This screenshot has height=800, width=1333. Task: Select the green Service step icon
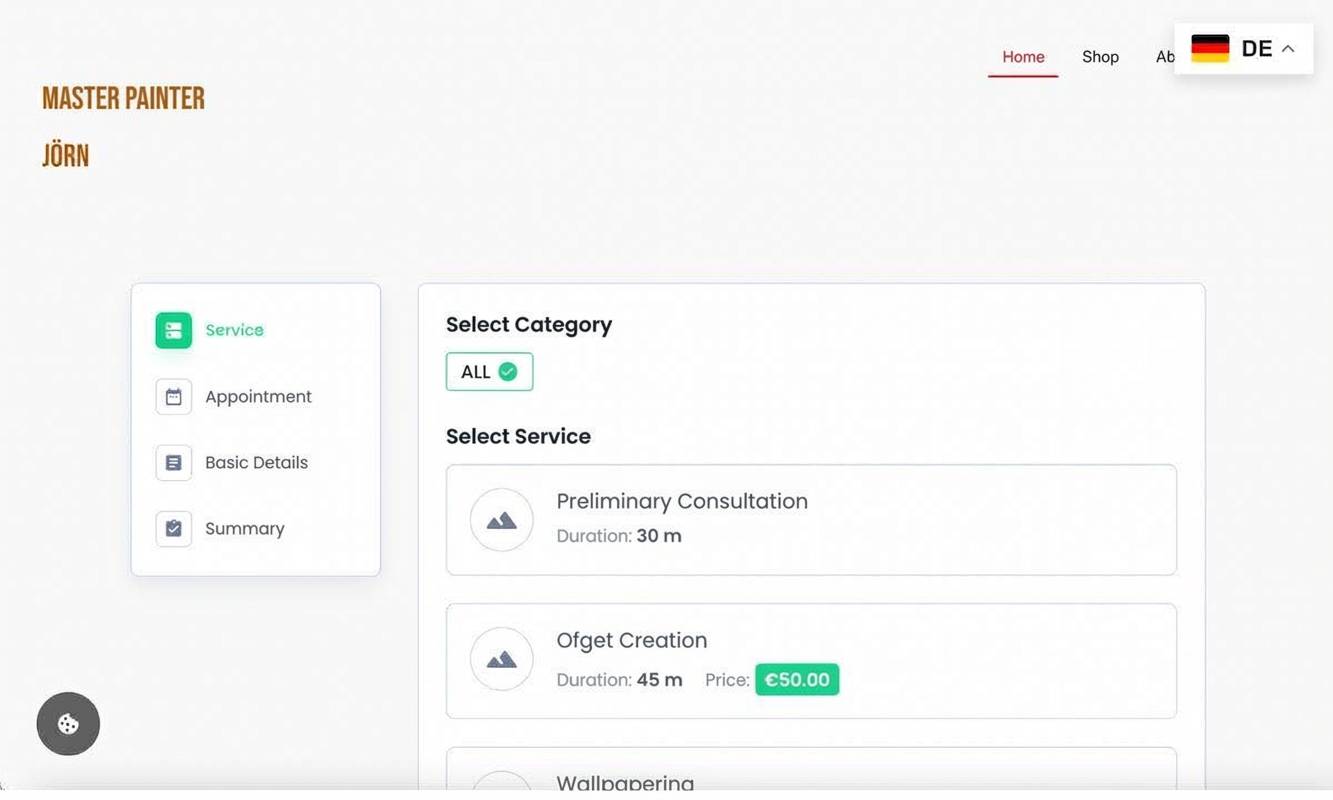(172, 328)
